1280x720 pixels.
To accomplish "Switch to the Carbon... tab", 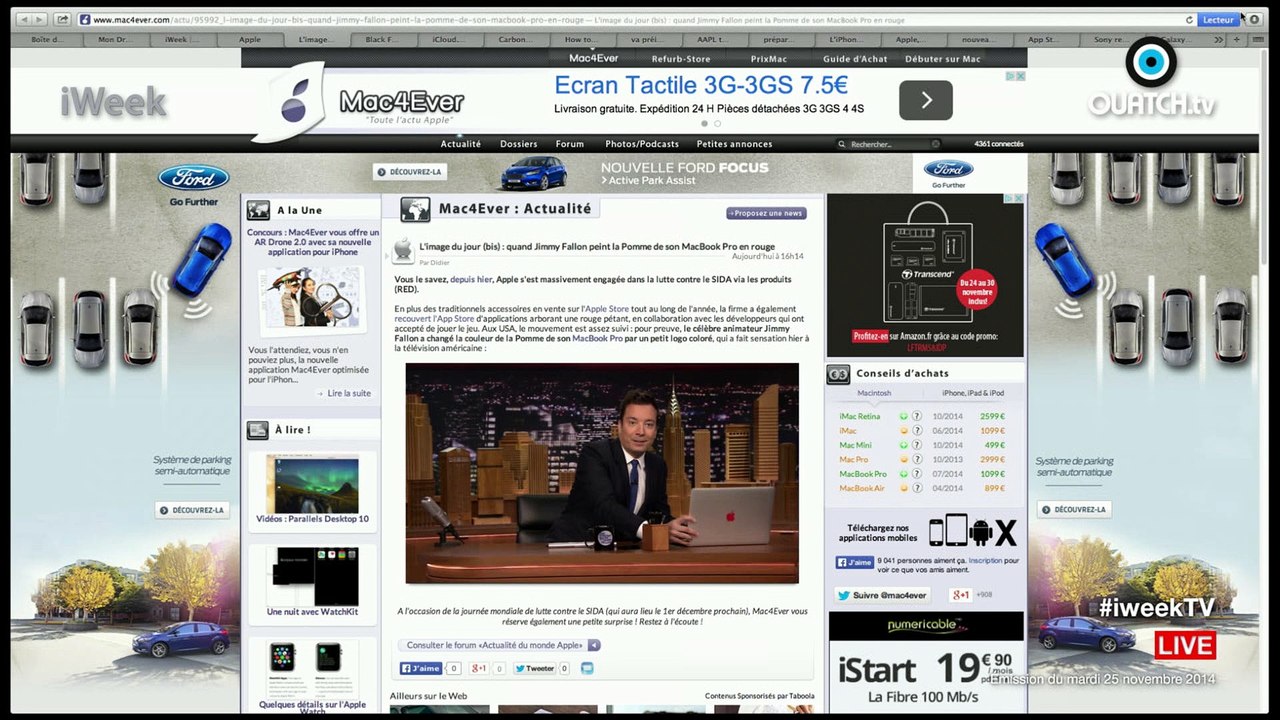I will pos(515,40).
